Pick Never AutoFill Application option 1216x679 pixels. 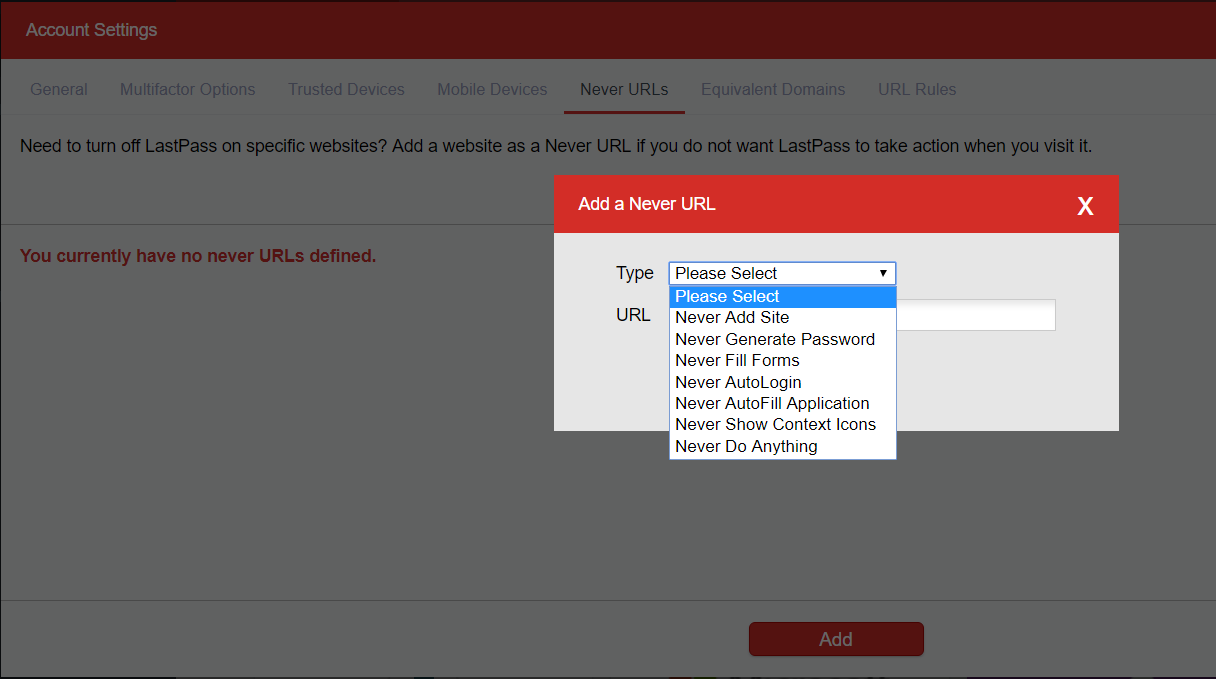coord(782,403)
